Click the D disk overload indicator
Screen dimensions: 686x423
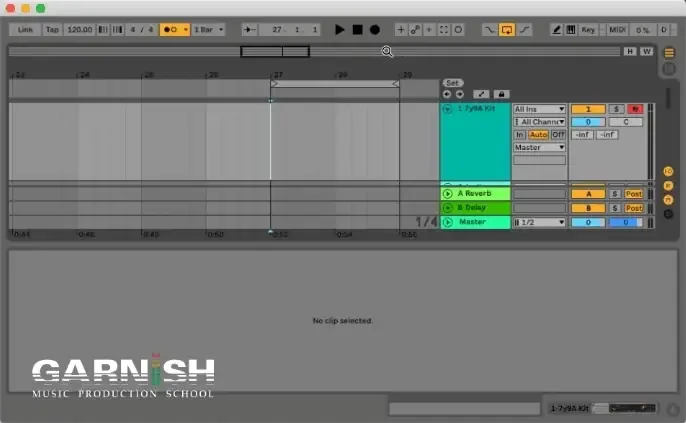[664, 30]
